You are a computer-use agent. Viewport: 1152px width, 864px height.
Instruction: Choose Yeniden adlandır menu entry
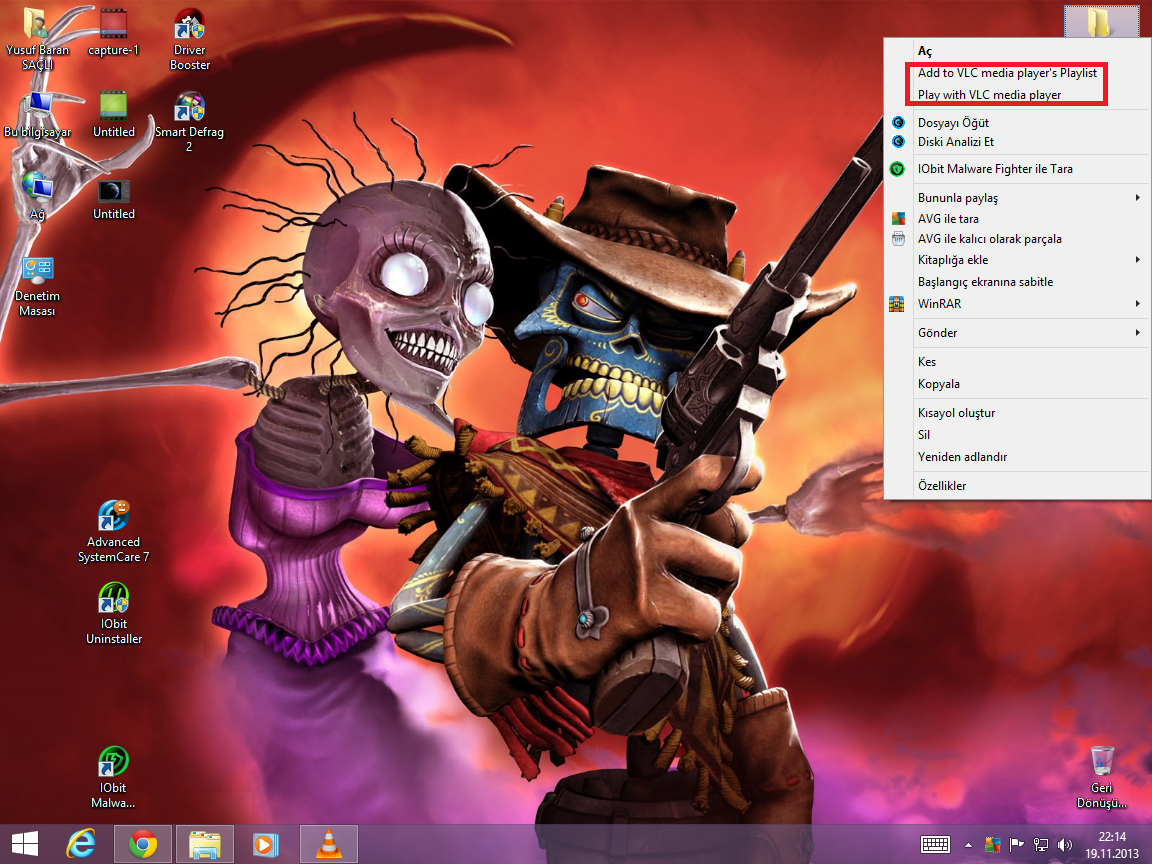click(1017, 457)
